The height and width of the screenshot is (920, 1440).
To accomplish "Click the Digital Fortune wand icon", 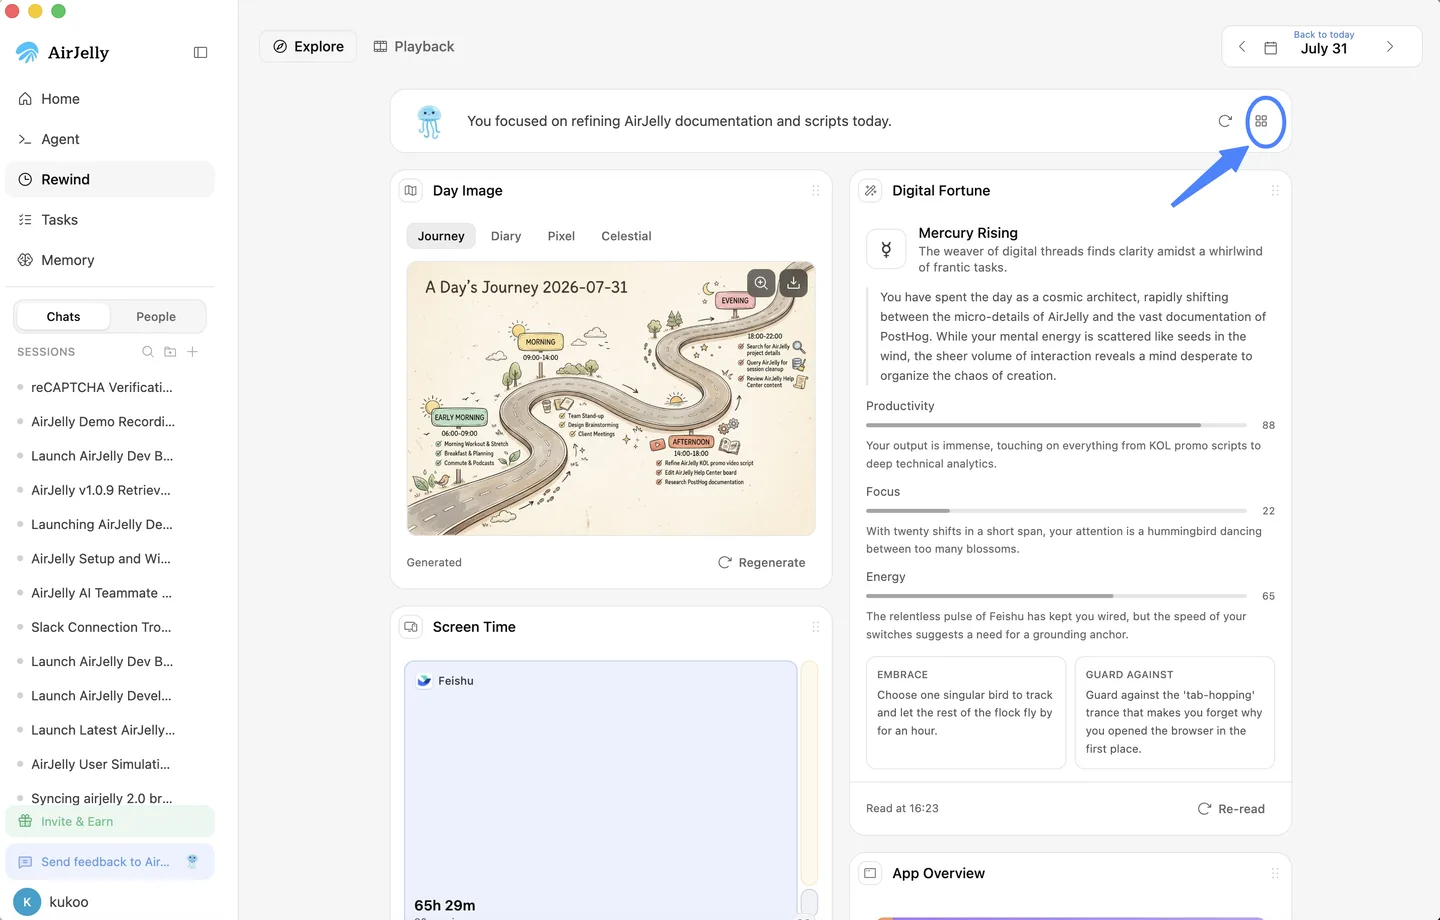I will (871, 190).
